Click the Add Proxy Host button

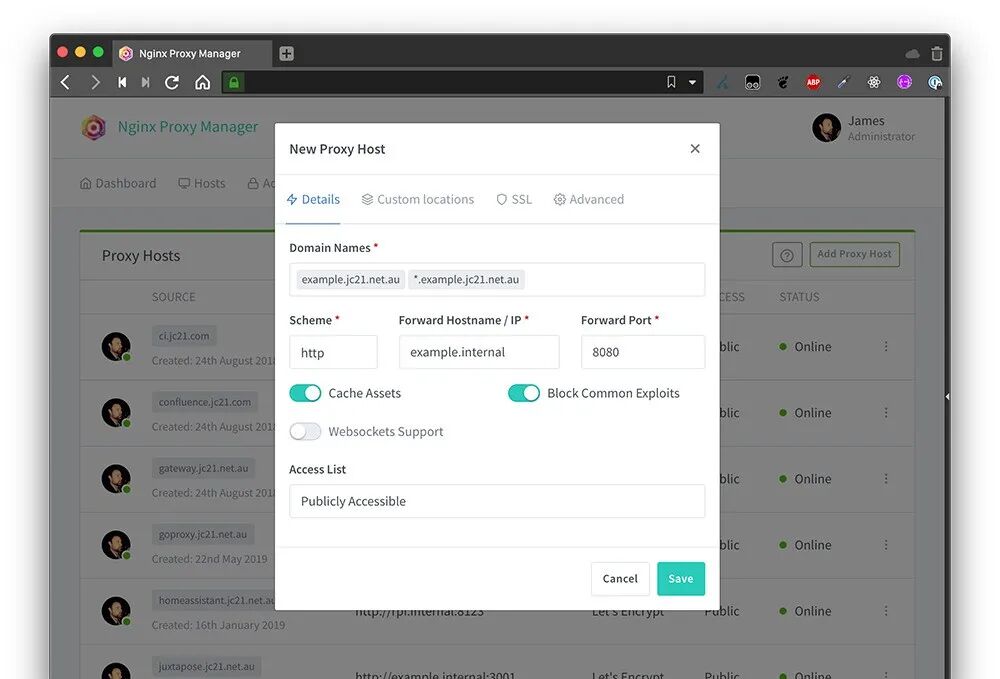[x=855, y=254]
